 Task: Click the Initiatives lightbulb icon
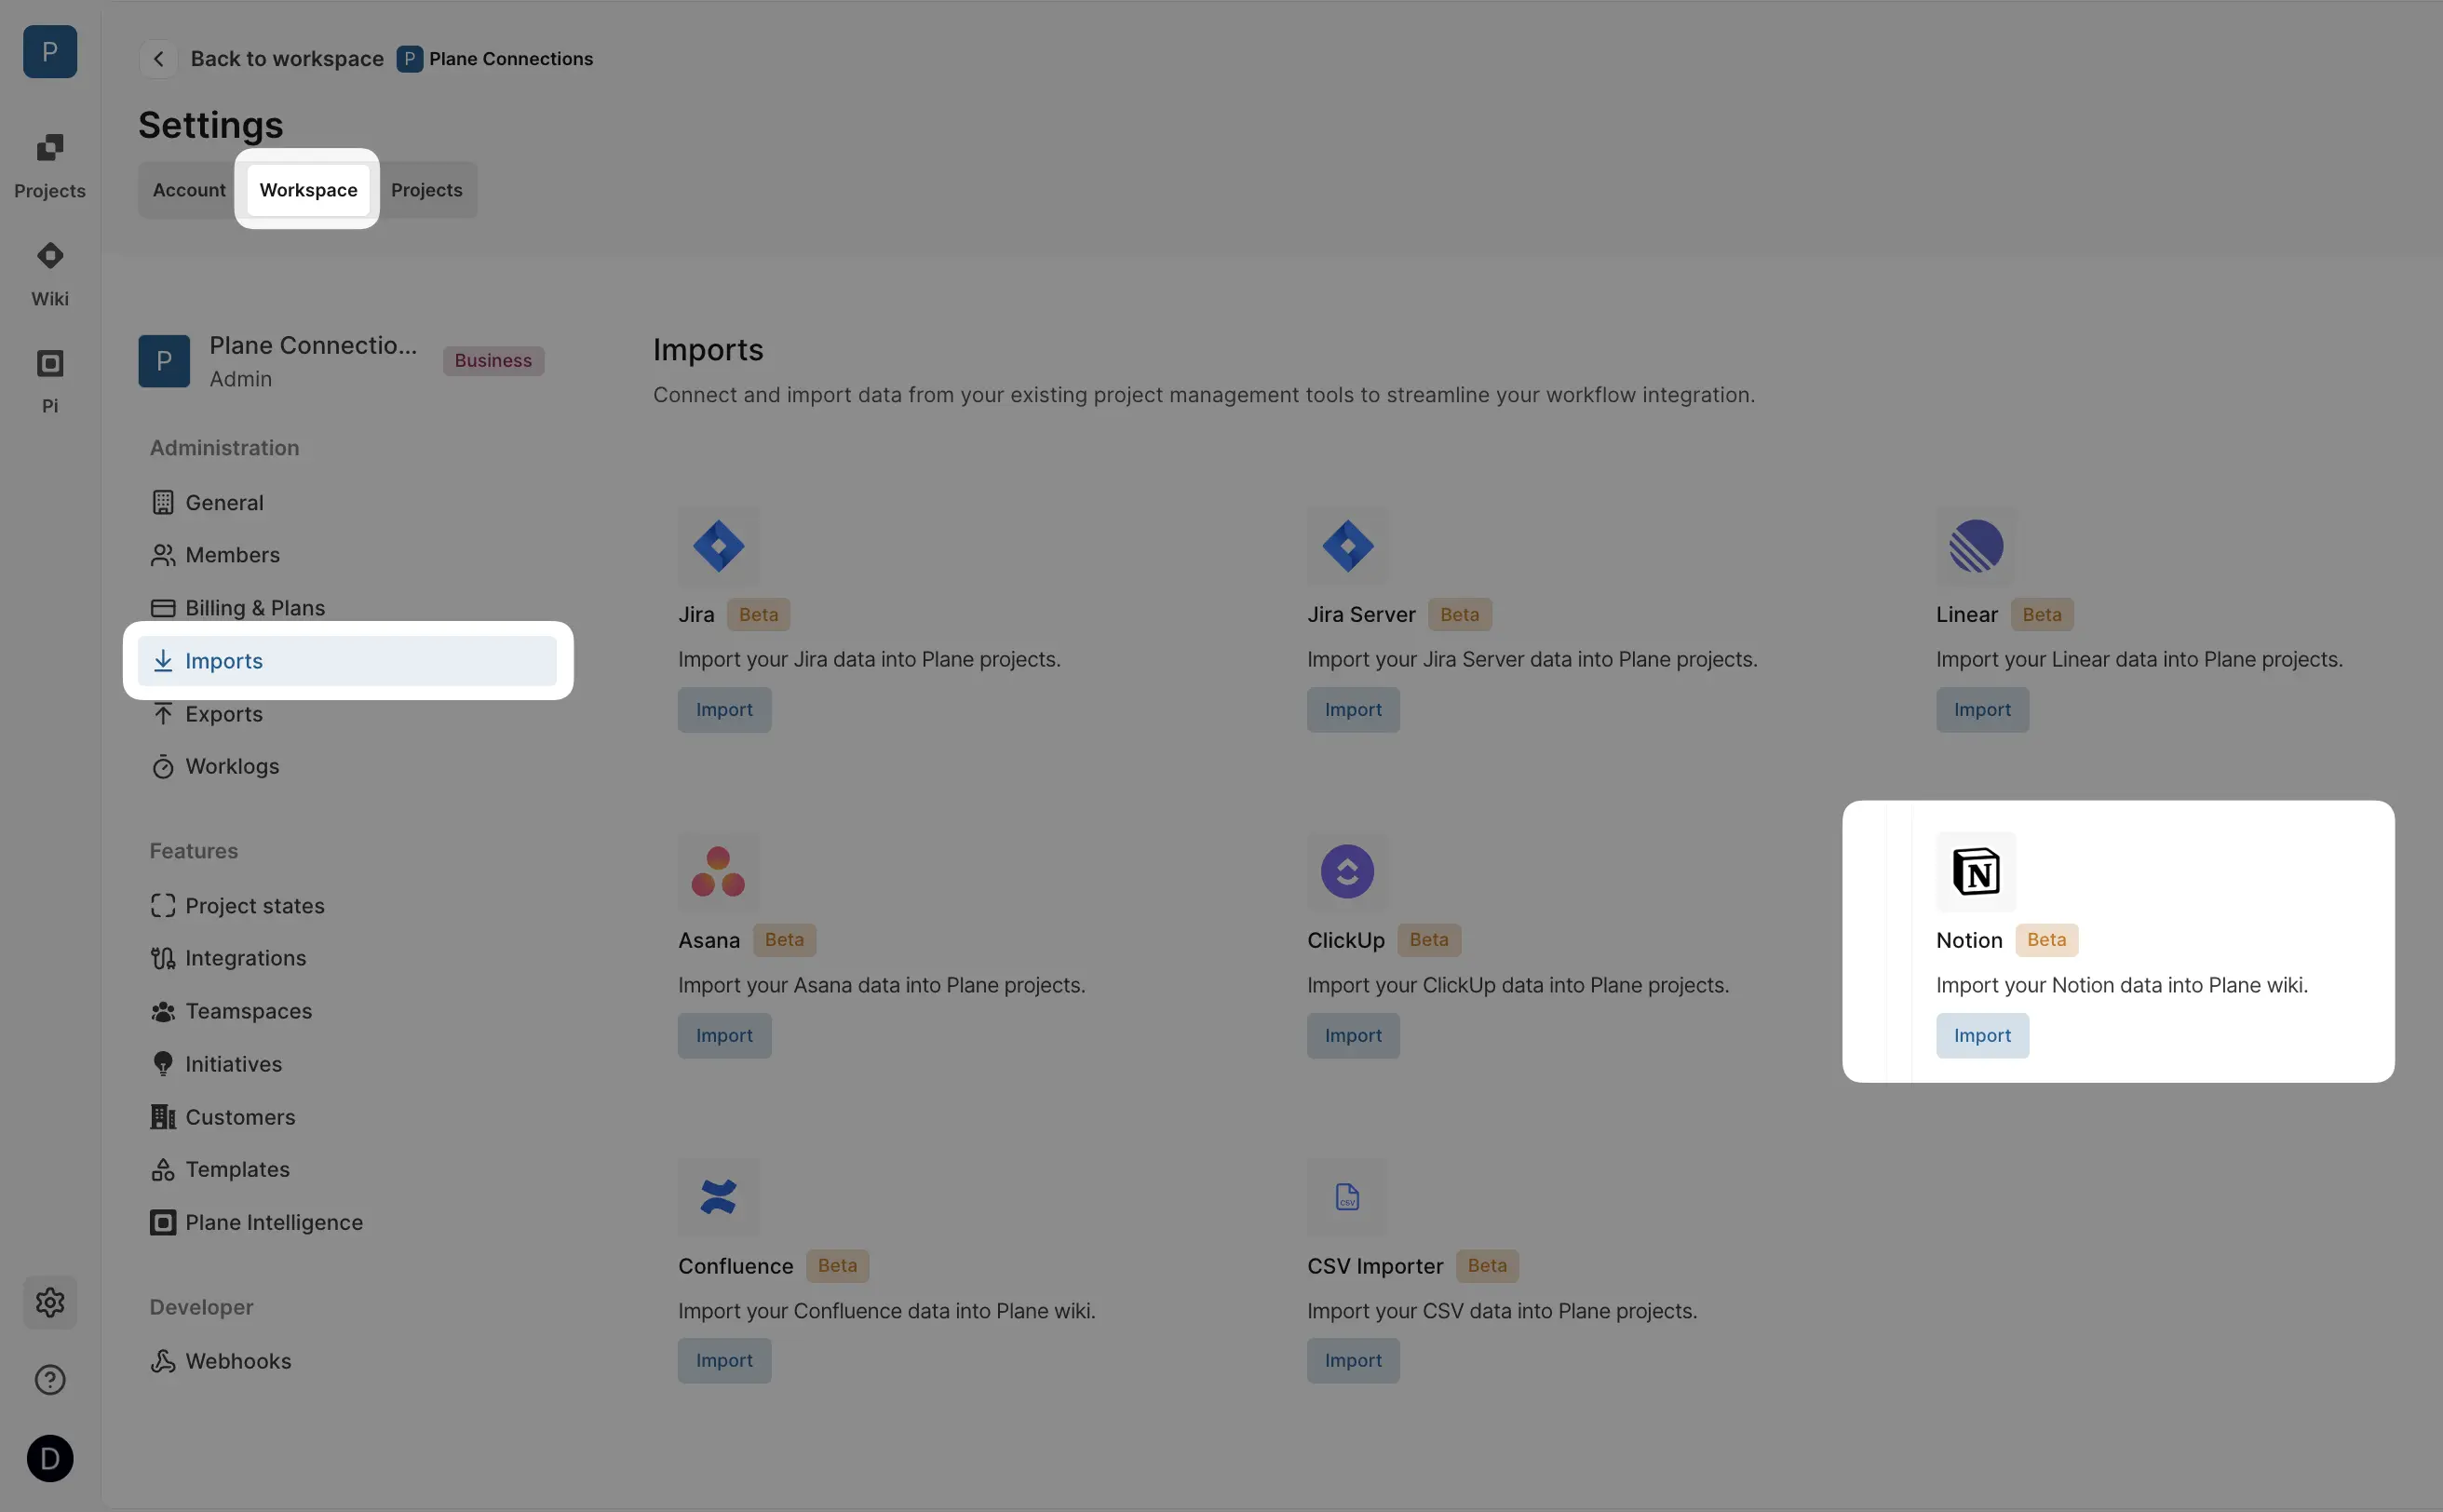click(x=163, y=1064)
